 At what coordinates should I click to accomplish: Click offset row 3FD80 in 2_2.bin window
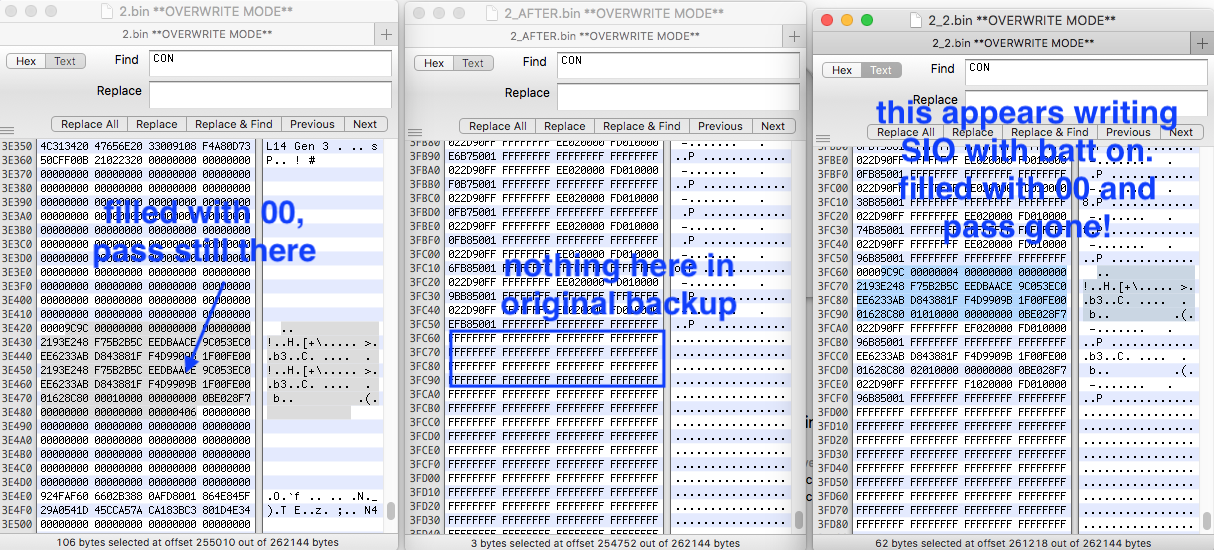pyautogui.click(x=833, y=523)
